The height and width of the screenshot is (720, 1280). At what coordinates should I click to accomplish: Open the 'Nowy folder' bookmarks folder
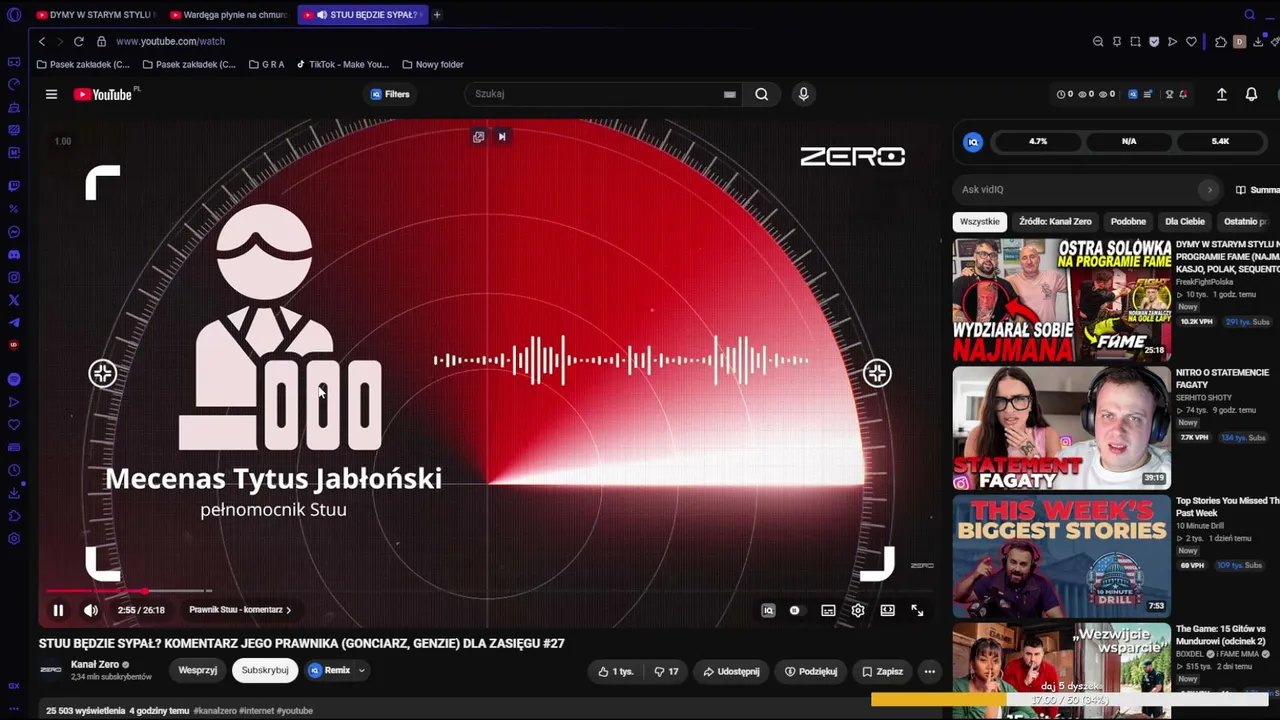[x=432, y=64]
